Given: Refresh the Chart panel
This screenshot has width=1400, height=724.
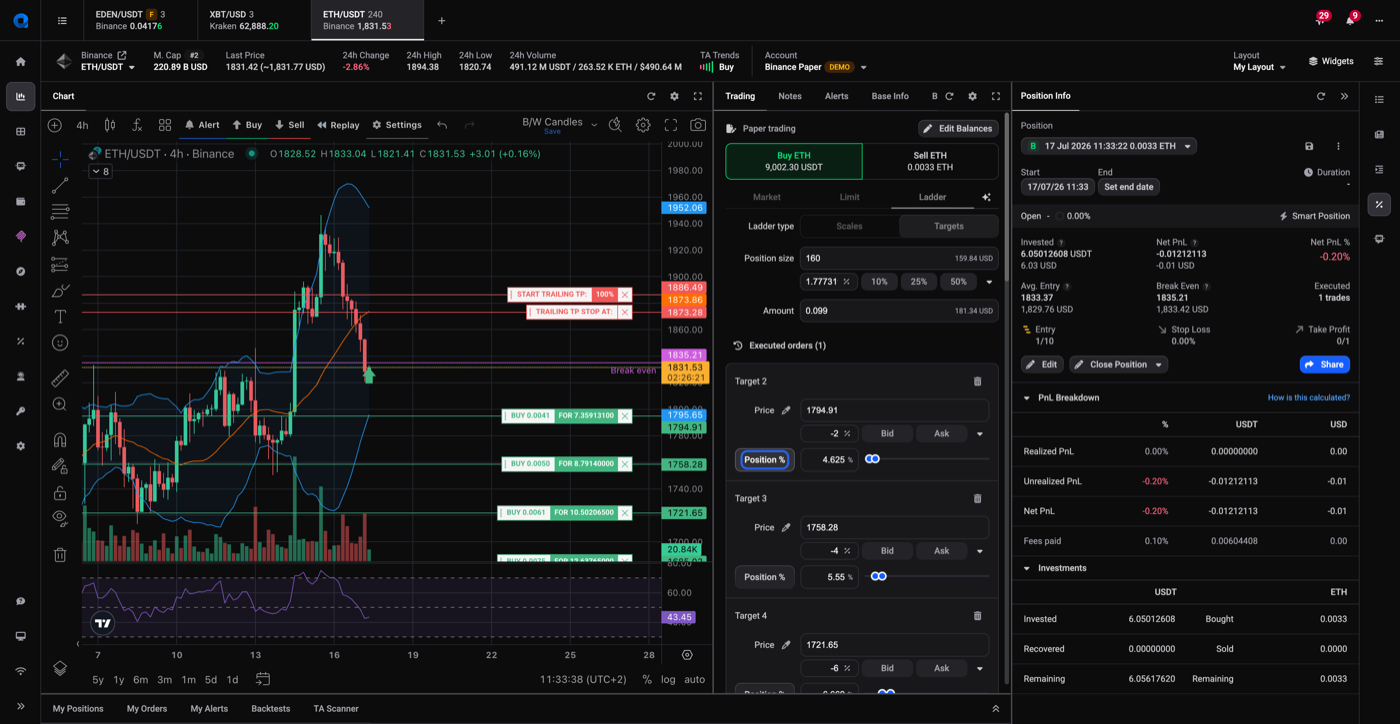Looking at the screenshot, I should (x=651, y=96).
